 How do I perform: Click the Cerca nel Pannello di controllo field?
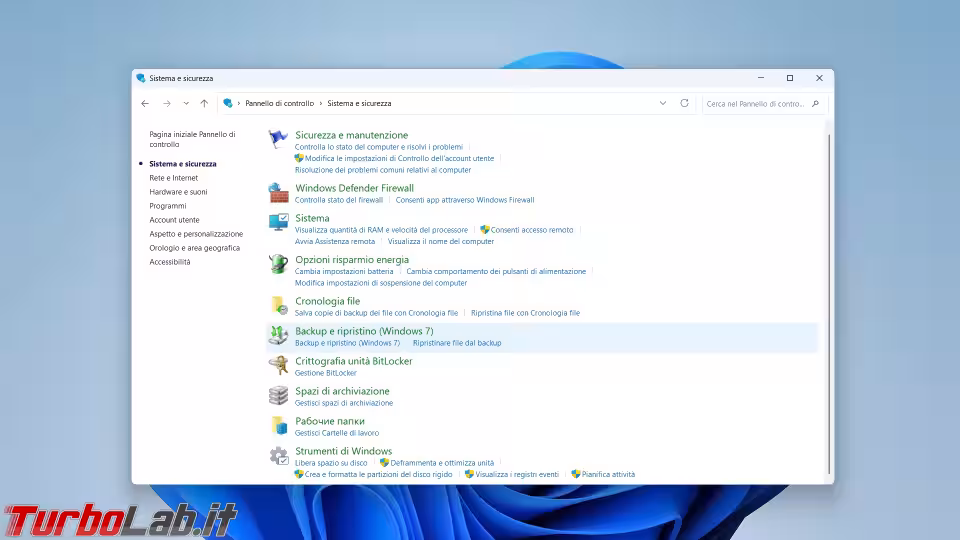point(756,103)
